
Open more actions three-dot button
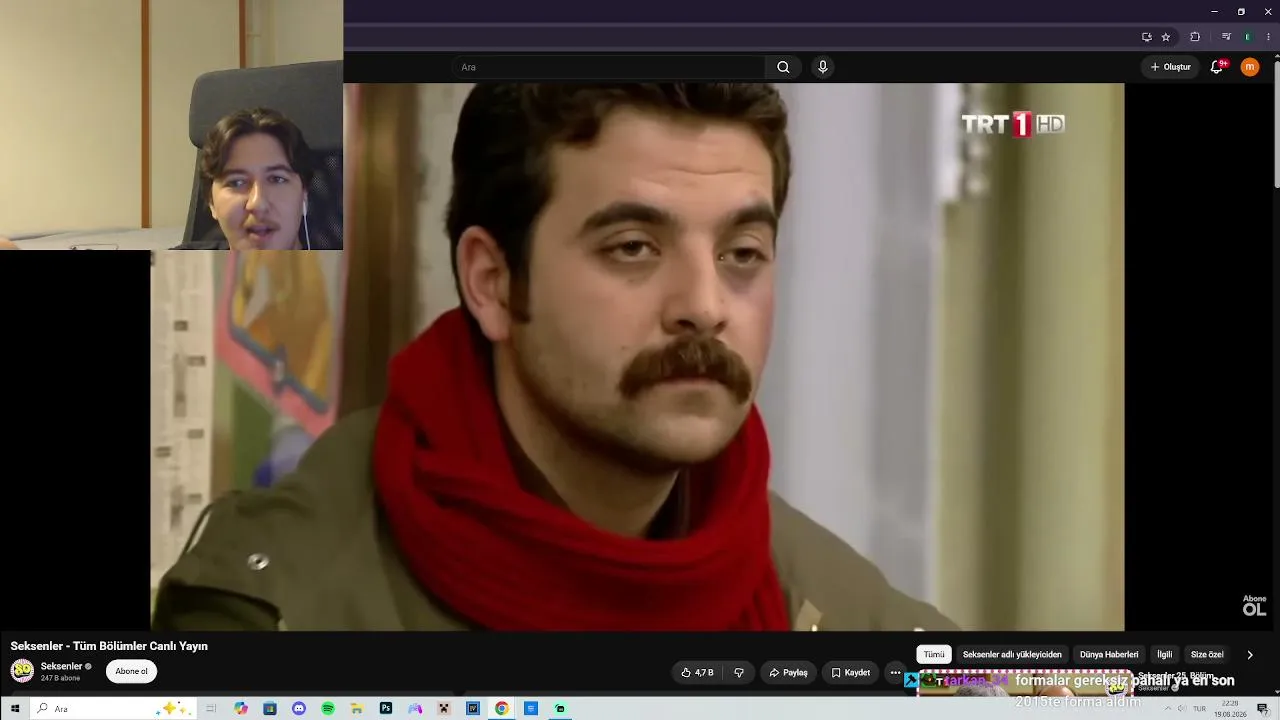[x=895, y=673]
